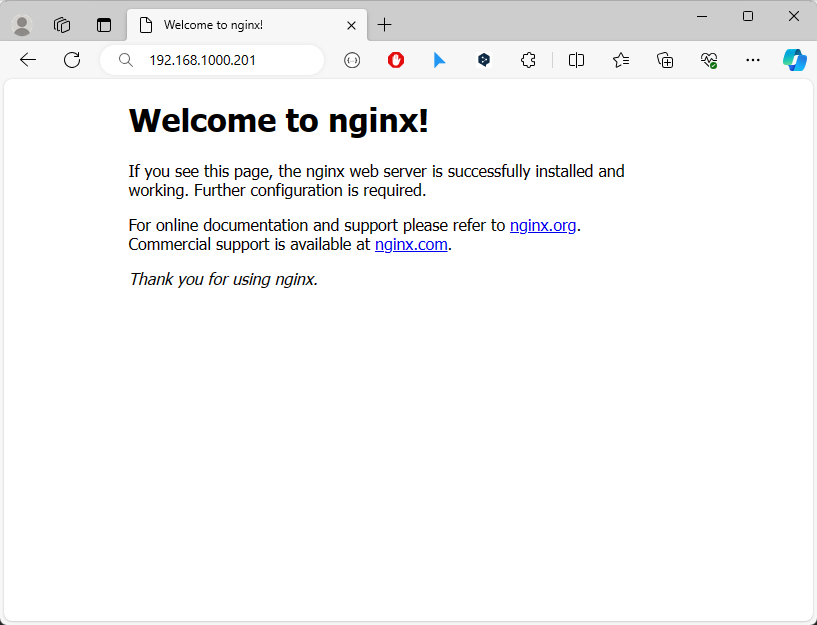The width and height of the screenshot is (817, 625).
Task: Maximize the browser window
Action: coord(748,17)
